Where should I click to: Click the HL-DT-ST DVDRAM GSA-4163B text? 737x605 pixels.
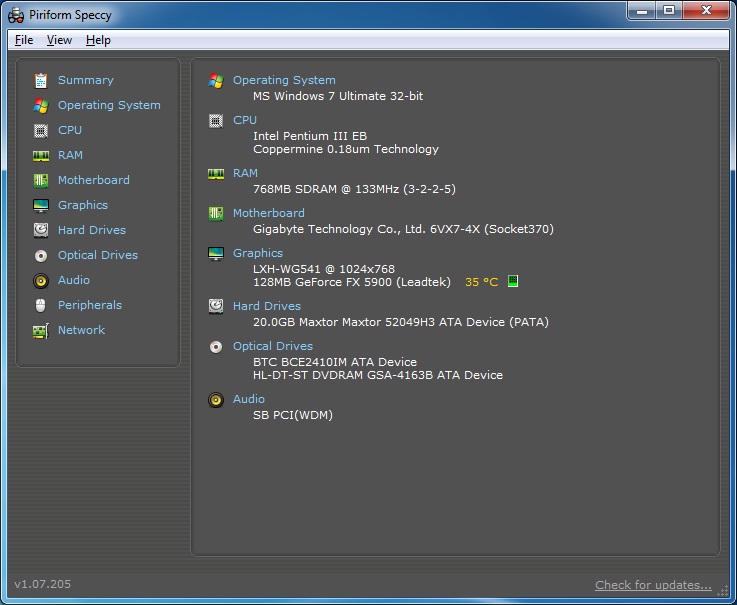378,375
